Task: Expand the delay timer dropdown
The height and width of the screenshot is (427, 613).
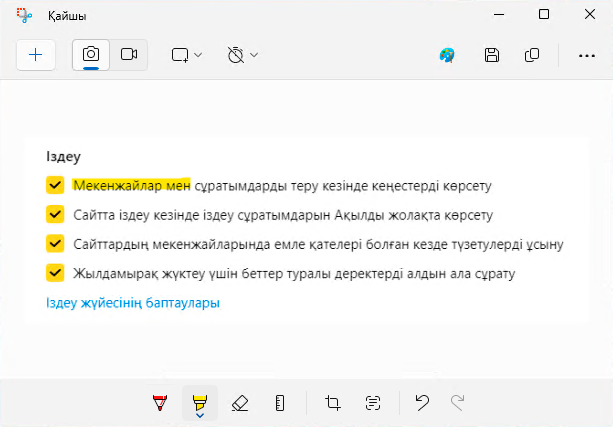Action: (243, 55)
